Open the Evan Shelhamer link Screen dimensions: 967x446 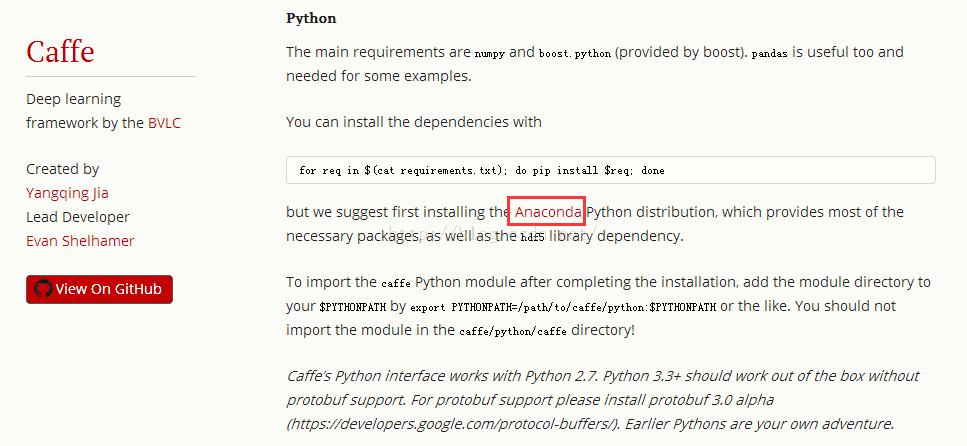click(80, 241)
